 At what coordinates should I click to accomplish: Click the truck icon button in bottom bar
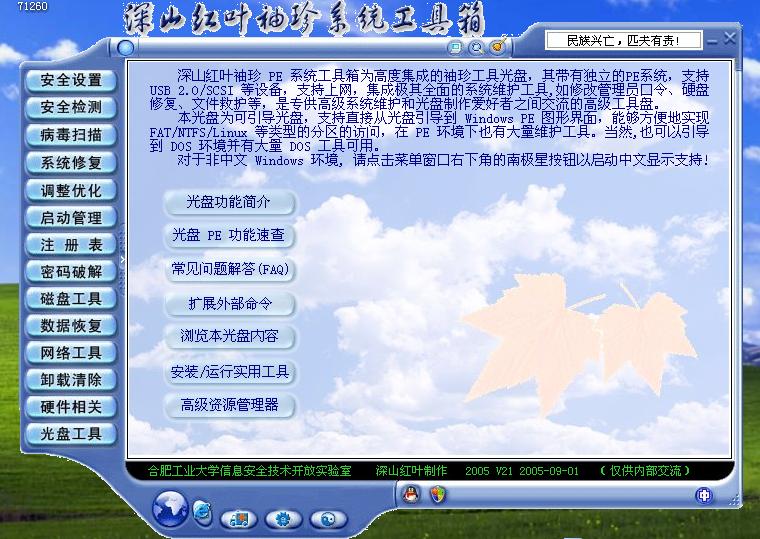(x=238, y=519)
